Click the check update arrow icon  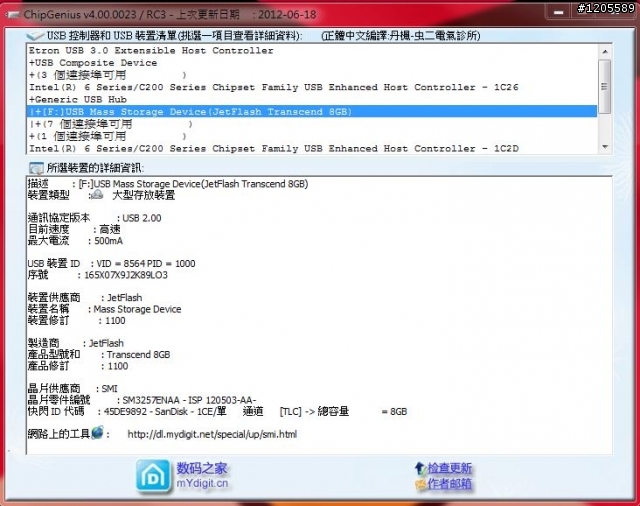point(420,468)
